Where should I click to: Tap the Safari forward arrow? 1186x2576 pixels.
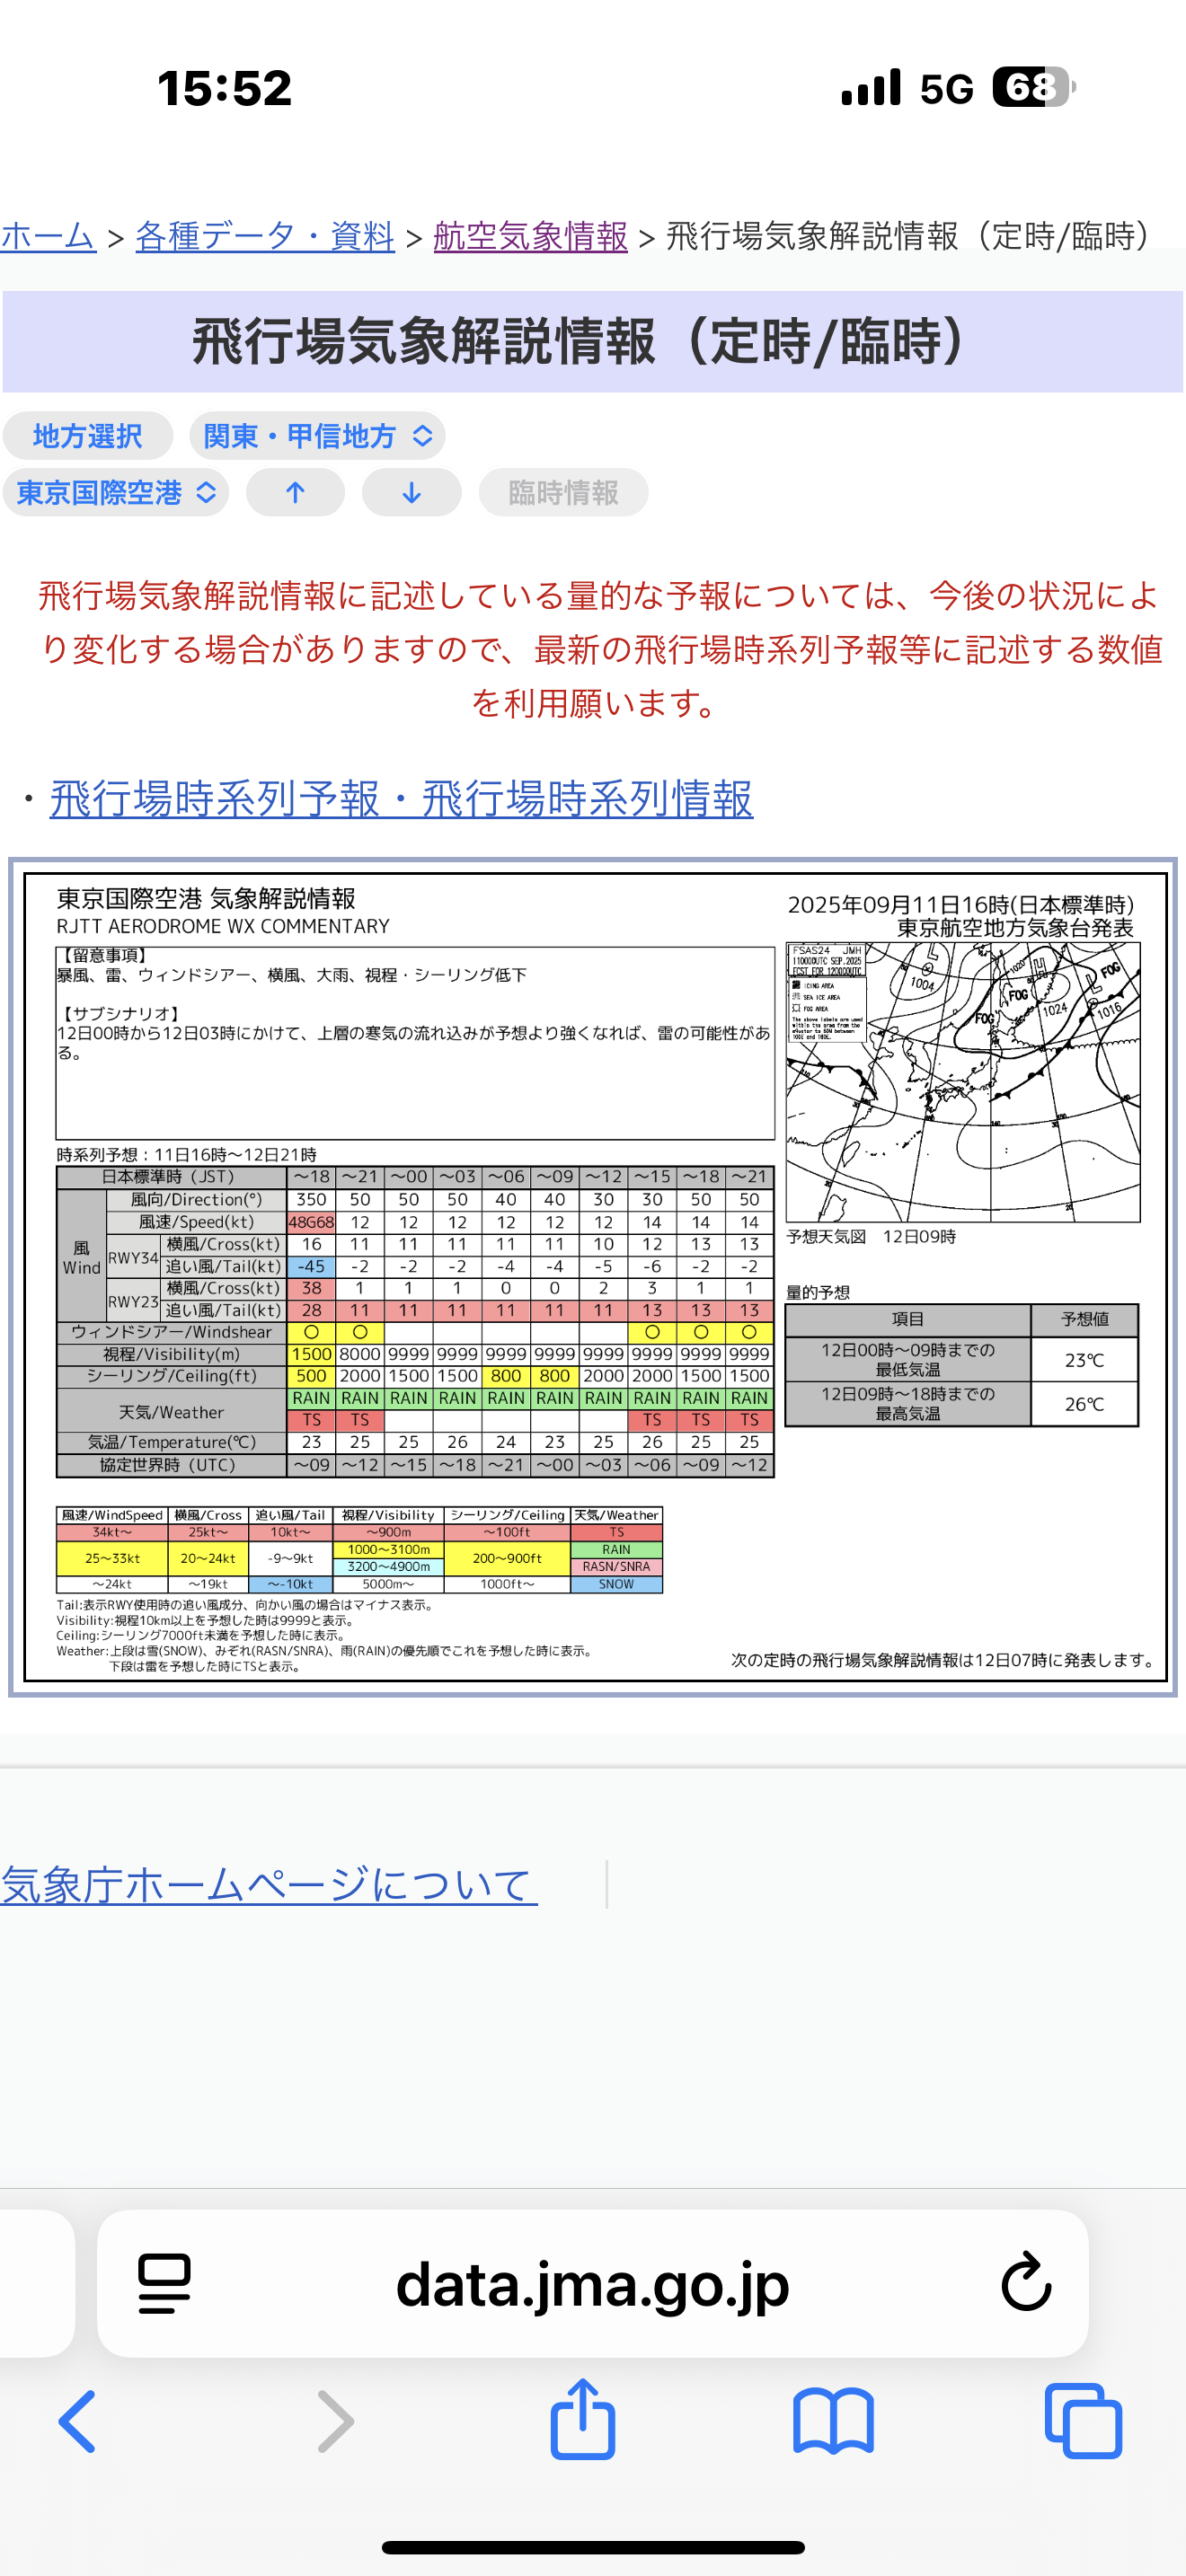335,2421
